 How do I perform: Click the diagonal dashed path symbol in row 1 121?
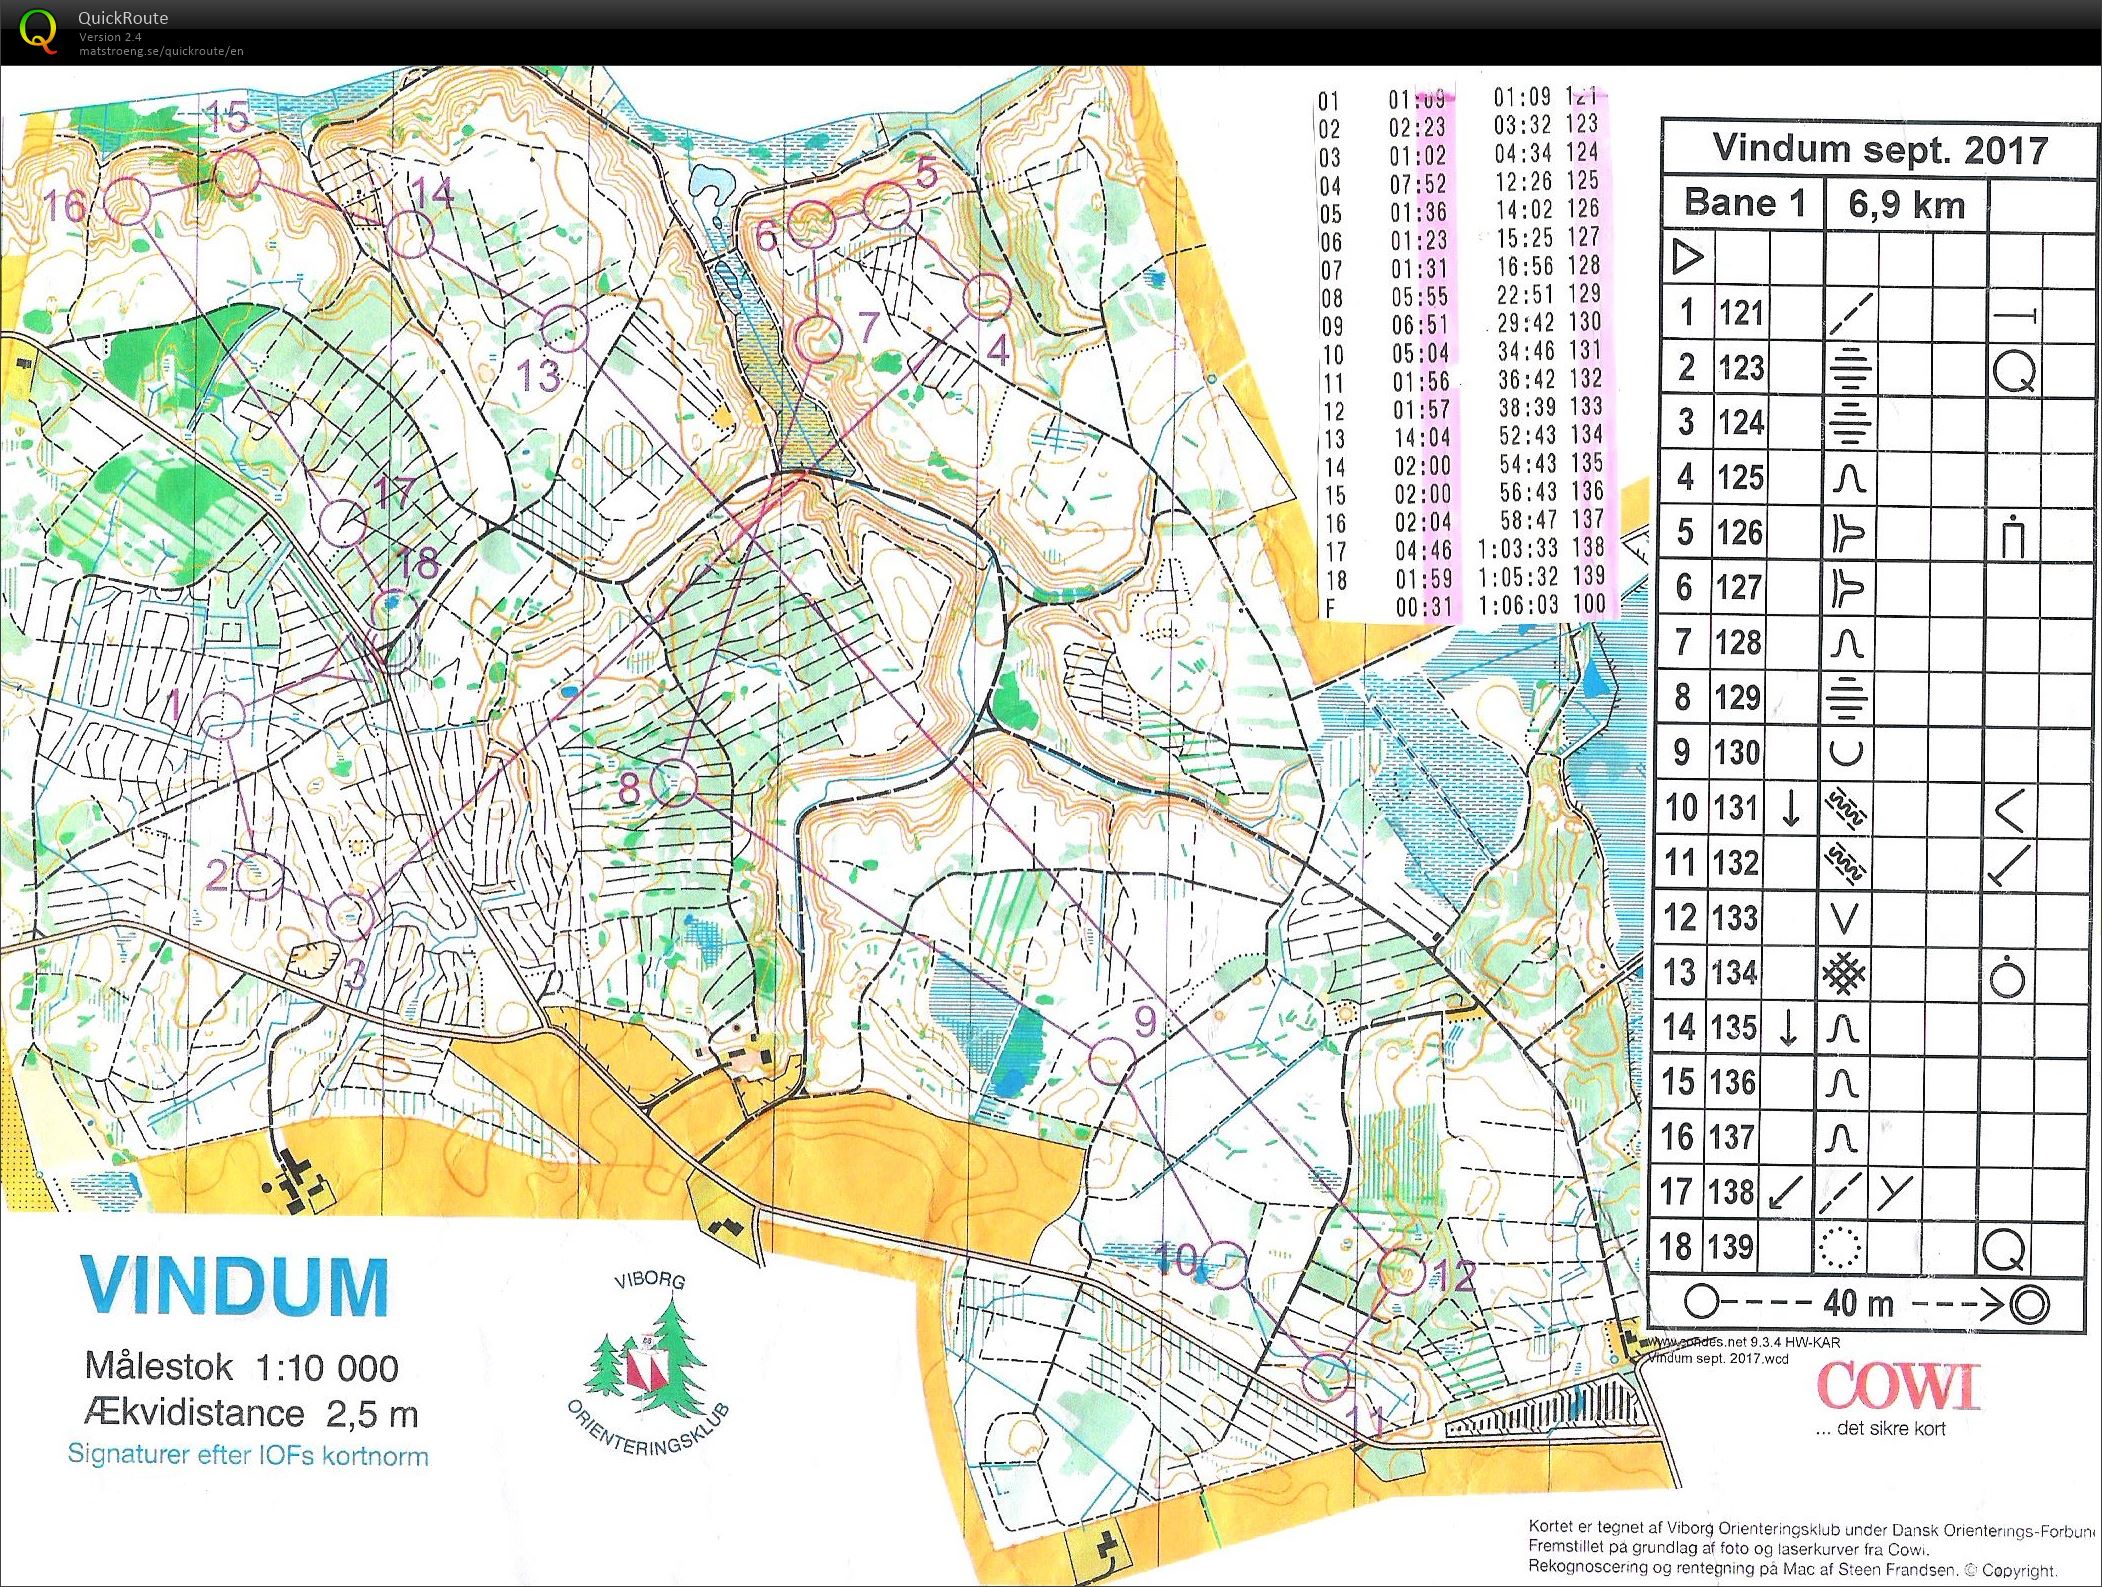[1850, 313]
